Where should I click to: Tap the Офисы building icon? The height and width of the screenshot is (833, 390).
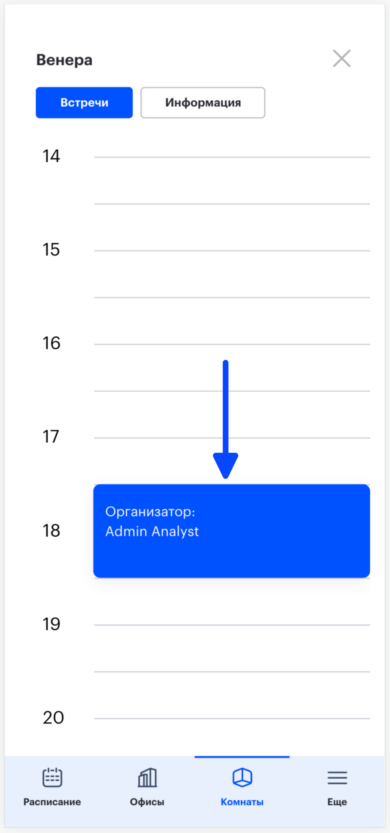(x=147, y=777)
